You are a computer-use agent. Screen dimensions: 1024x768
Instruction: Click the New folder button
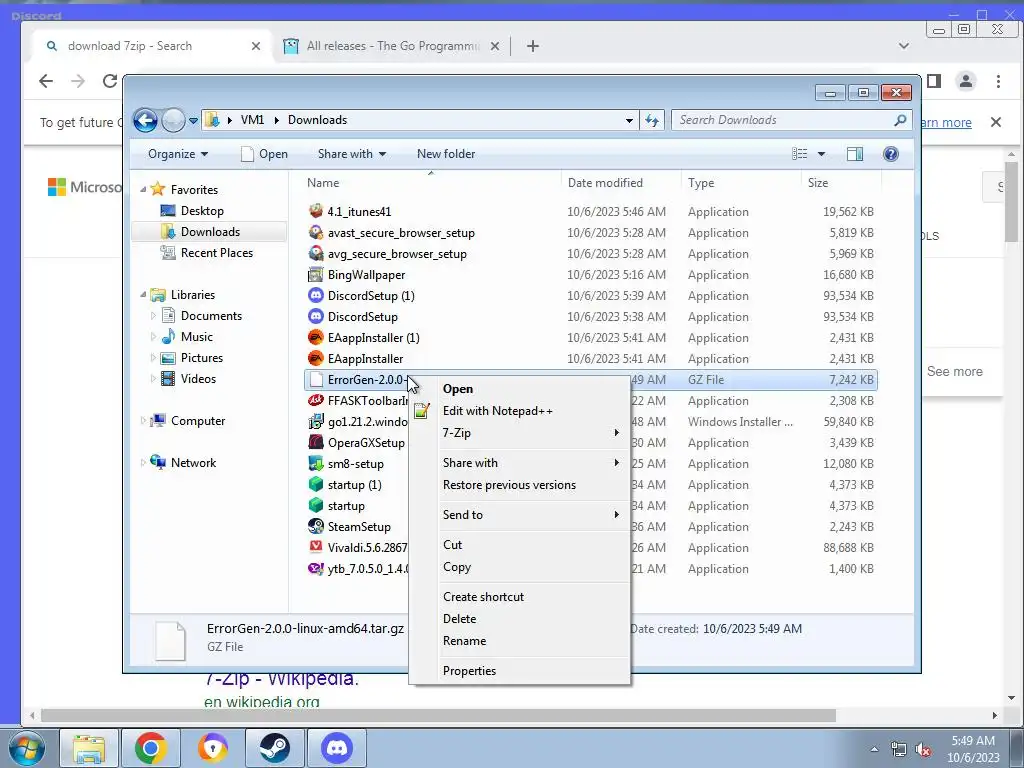click(446, 153)
